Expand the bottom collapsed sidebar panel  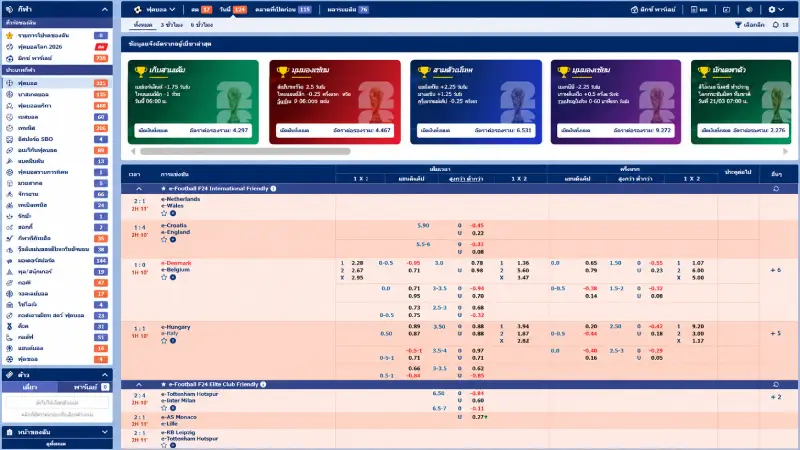57,432
